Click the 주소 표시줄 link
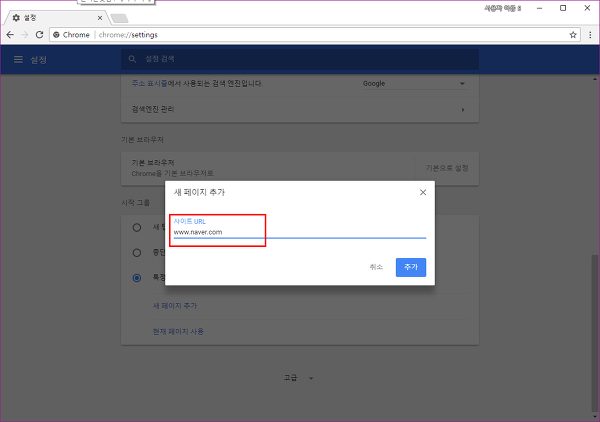This screenshot has height=422, width=600. (x=149, y=83)
